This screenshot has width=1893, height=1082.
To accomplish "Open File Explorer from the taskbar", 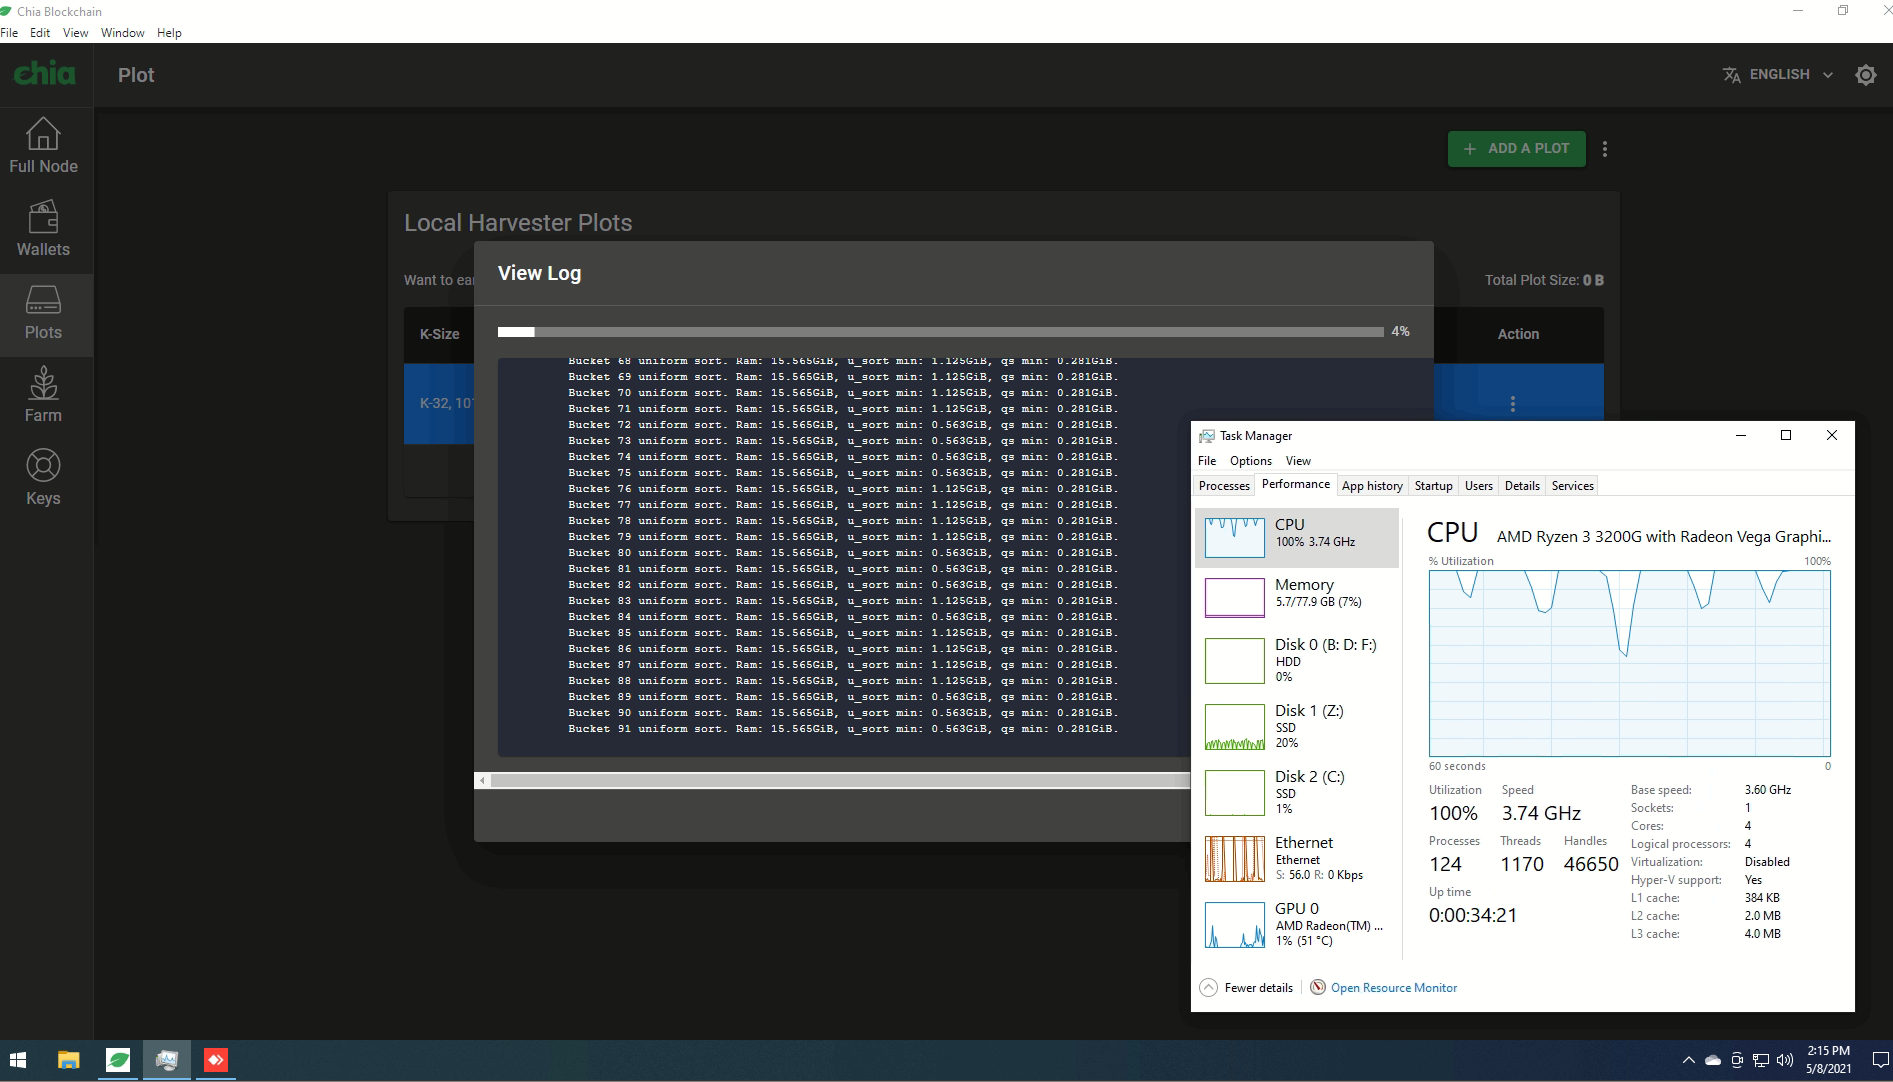I will (68, 1060).
